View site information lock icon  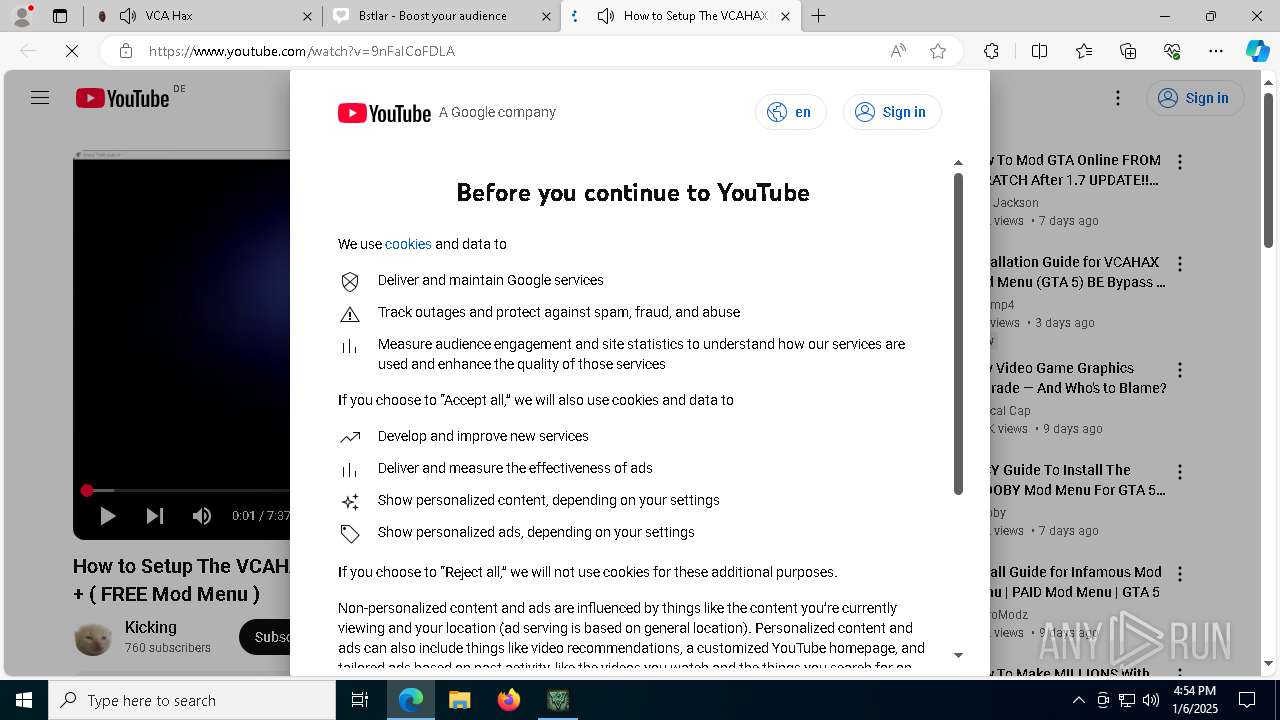[x=125, y=51]
